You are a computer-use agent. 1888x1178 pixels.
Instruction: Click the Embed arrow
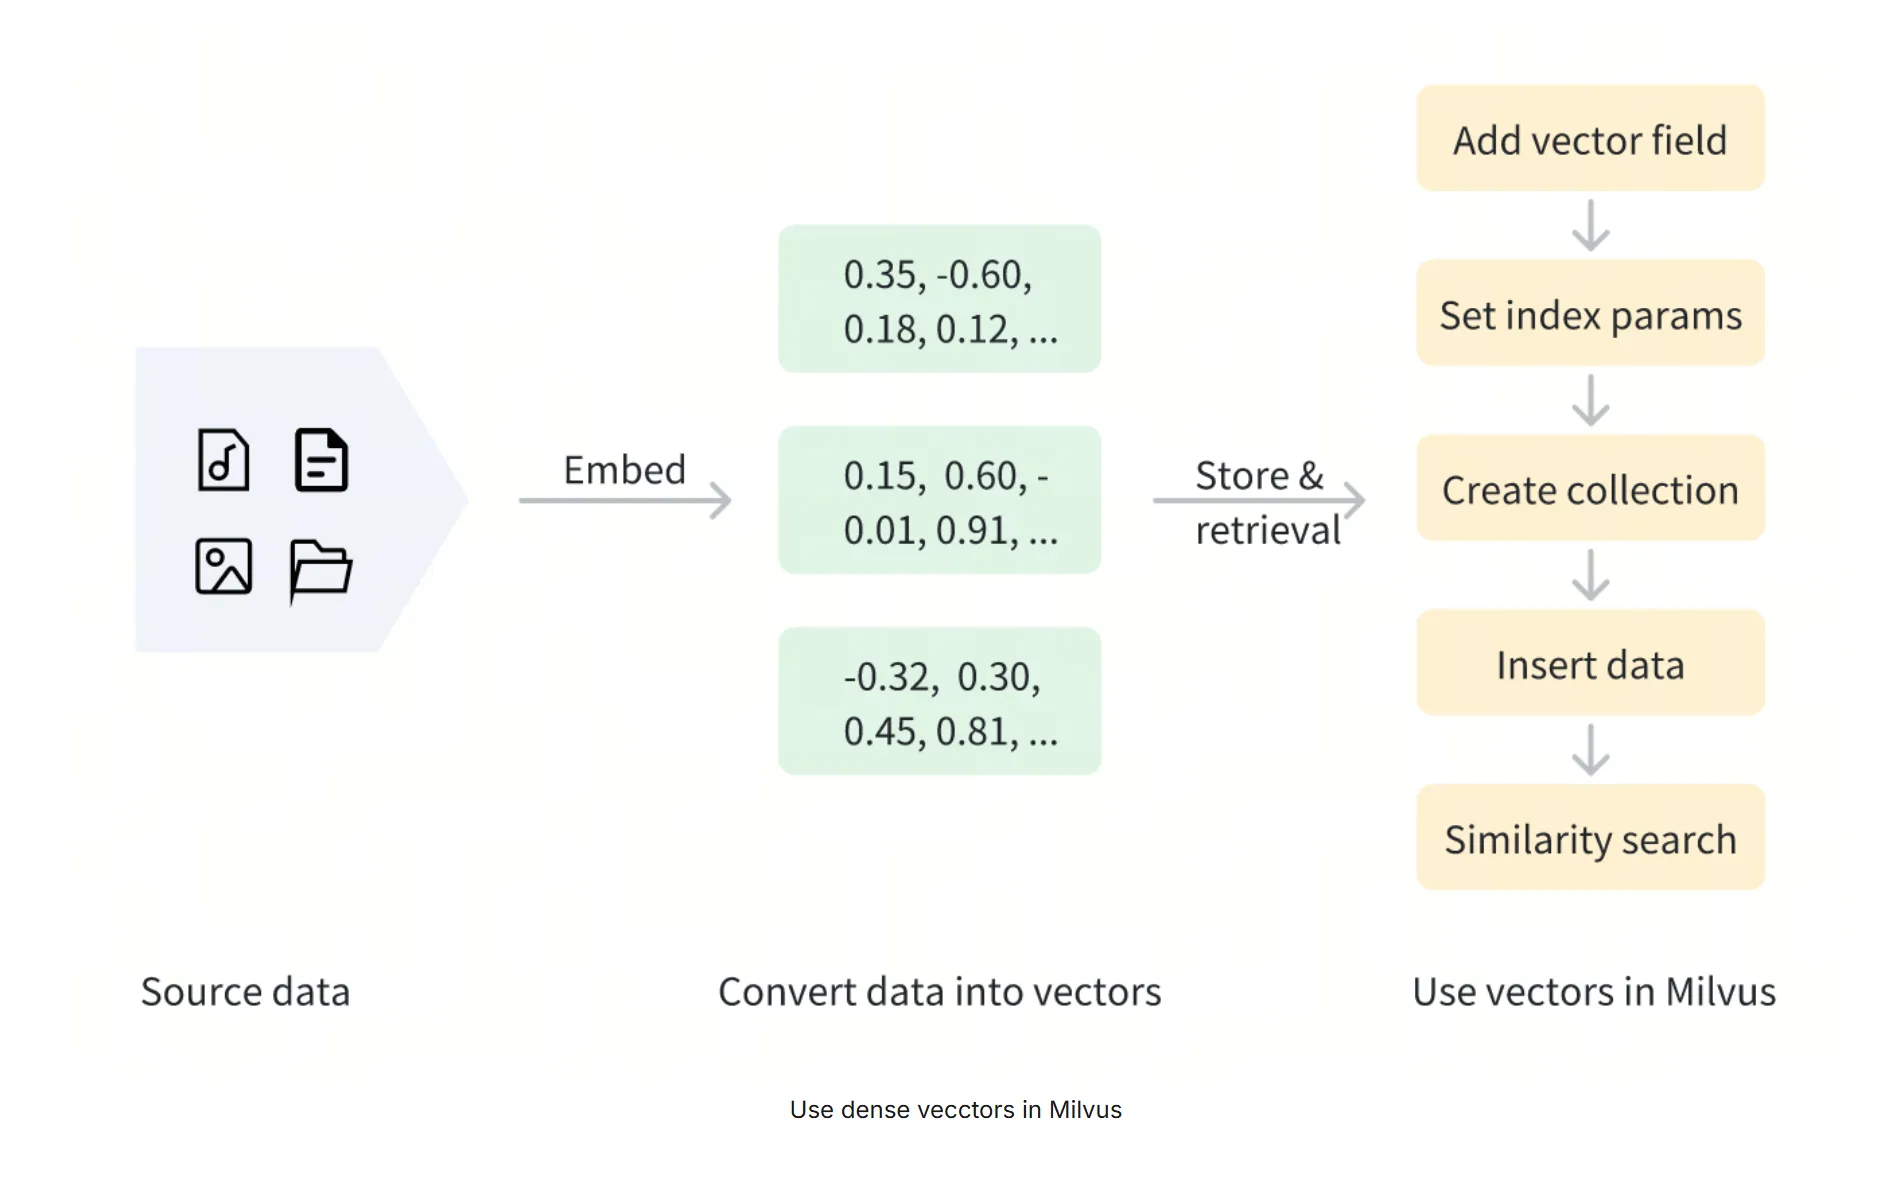625,500
